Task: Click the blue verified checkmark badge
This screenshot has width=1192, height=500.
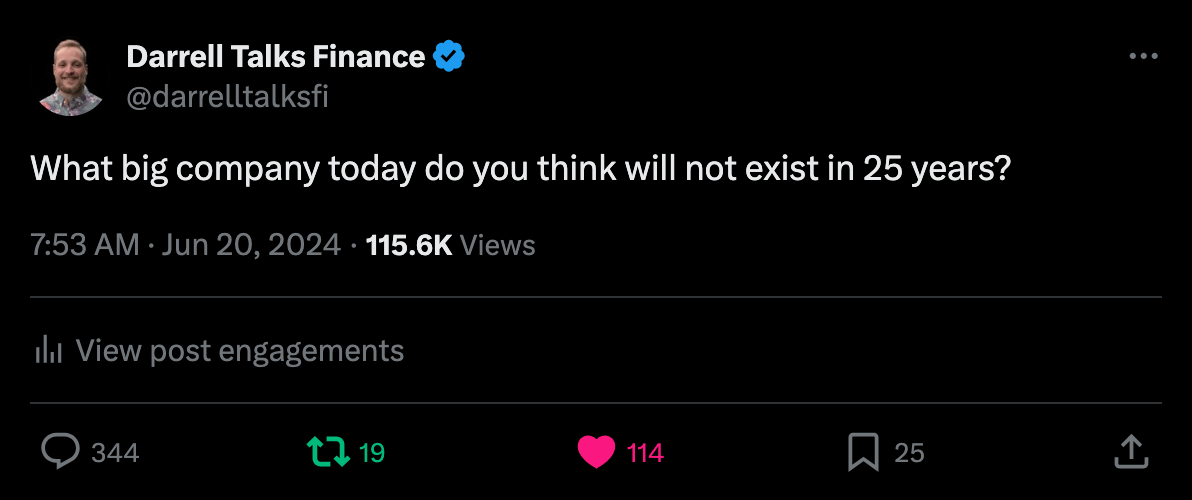Action: pyautogui.click(x=449, y=57)
